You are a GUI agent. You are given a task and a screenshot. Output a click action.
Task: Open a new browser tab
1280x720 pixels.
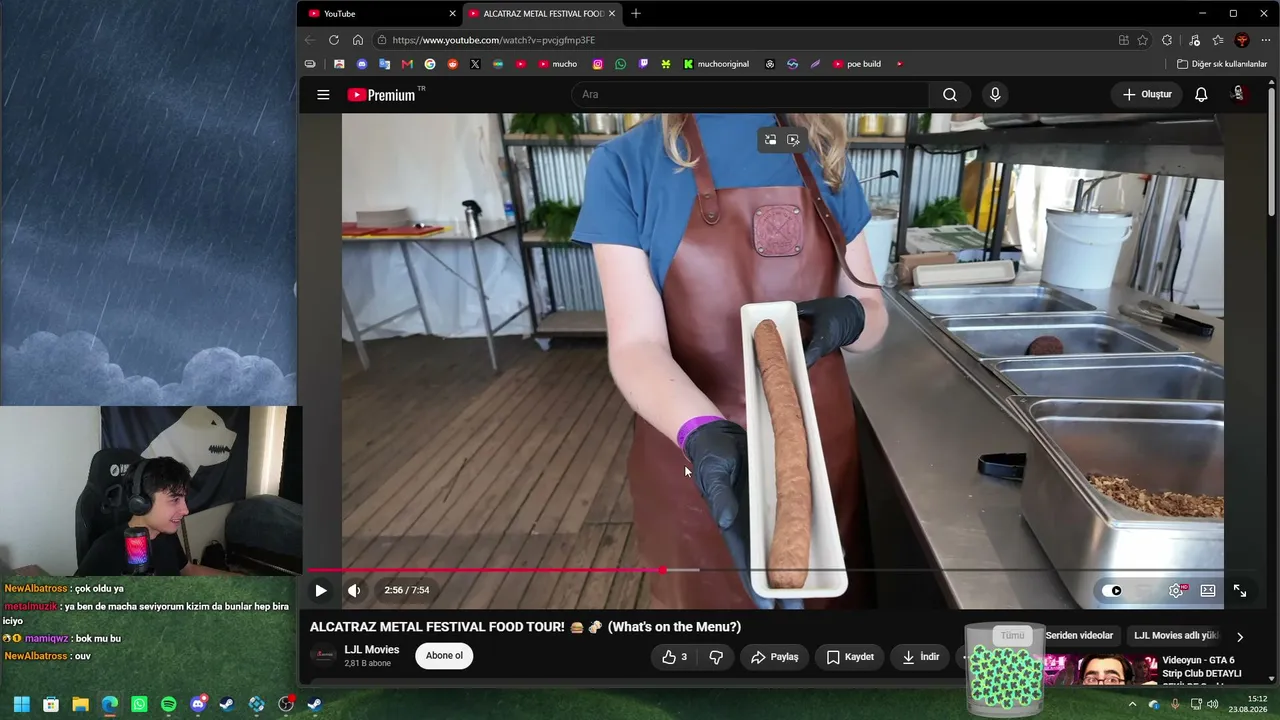coord(636,14)
